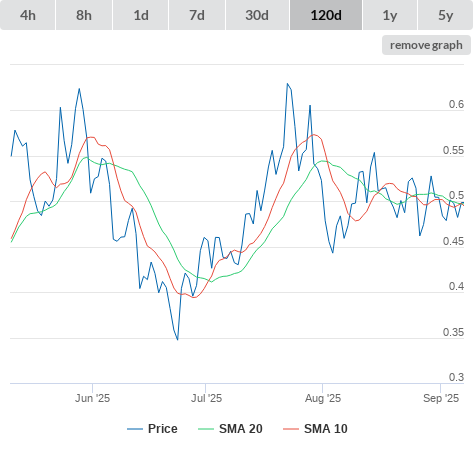Click the active 120d tab
The width and height of the screenshot is (474, 455).
coord(326,15)
